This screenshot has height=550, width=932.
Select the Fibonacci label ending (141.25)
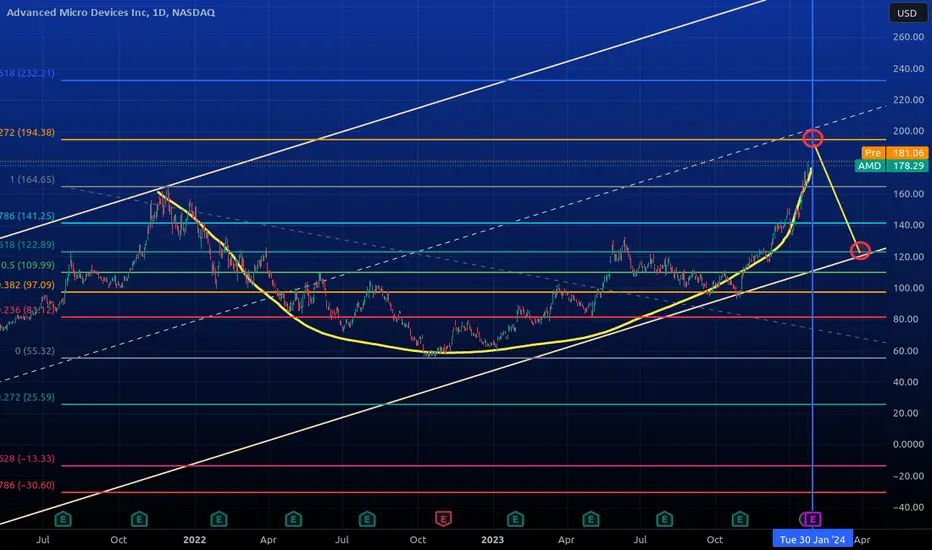click(27, 216)
